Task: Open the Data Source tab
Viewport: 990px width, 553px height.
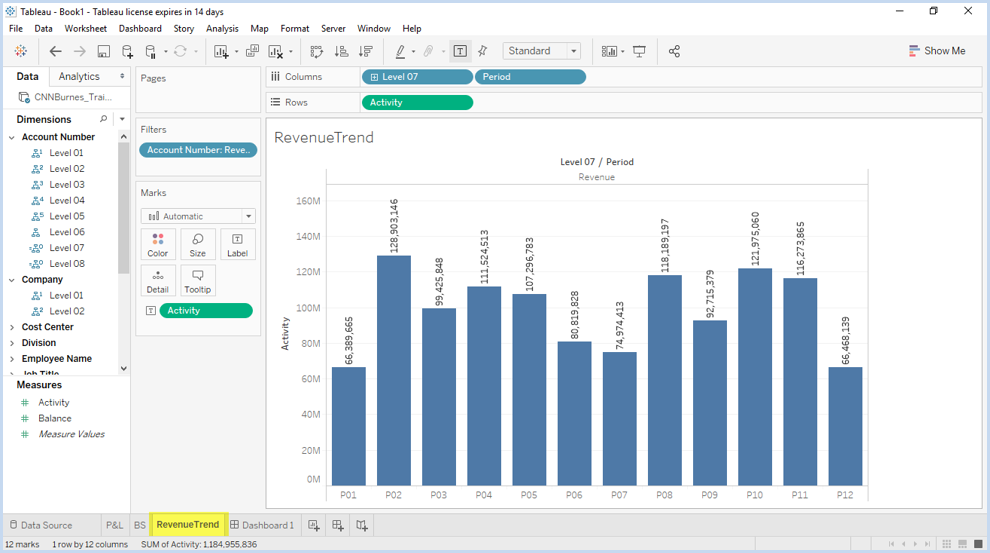Action: coord(41,525)
